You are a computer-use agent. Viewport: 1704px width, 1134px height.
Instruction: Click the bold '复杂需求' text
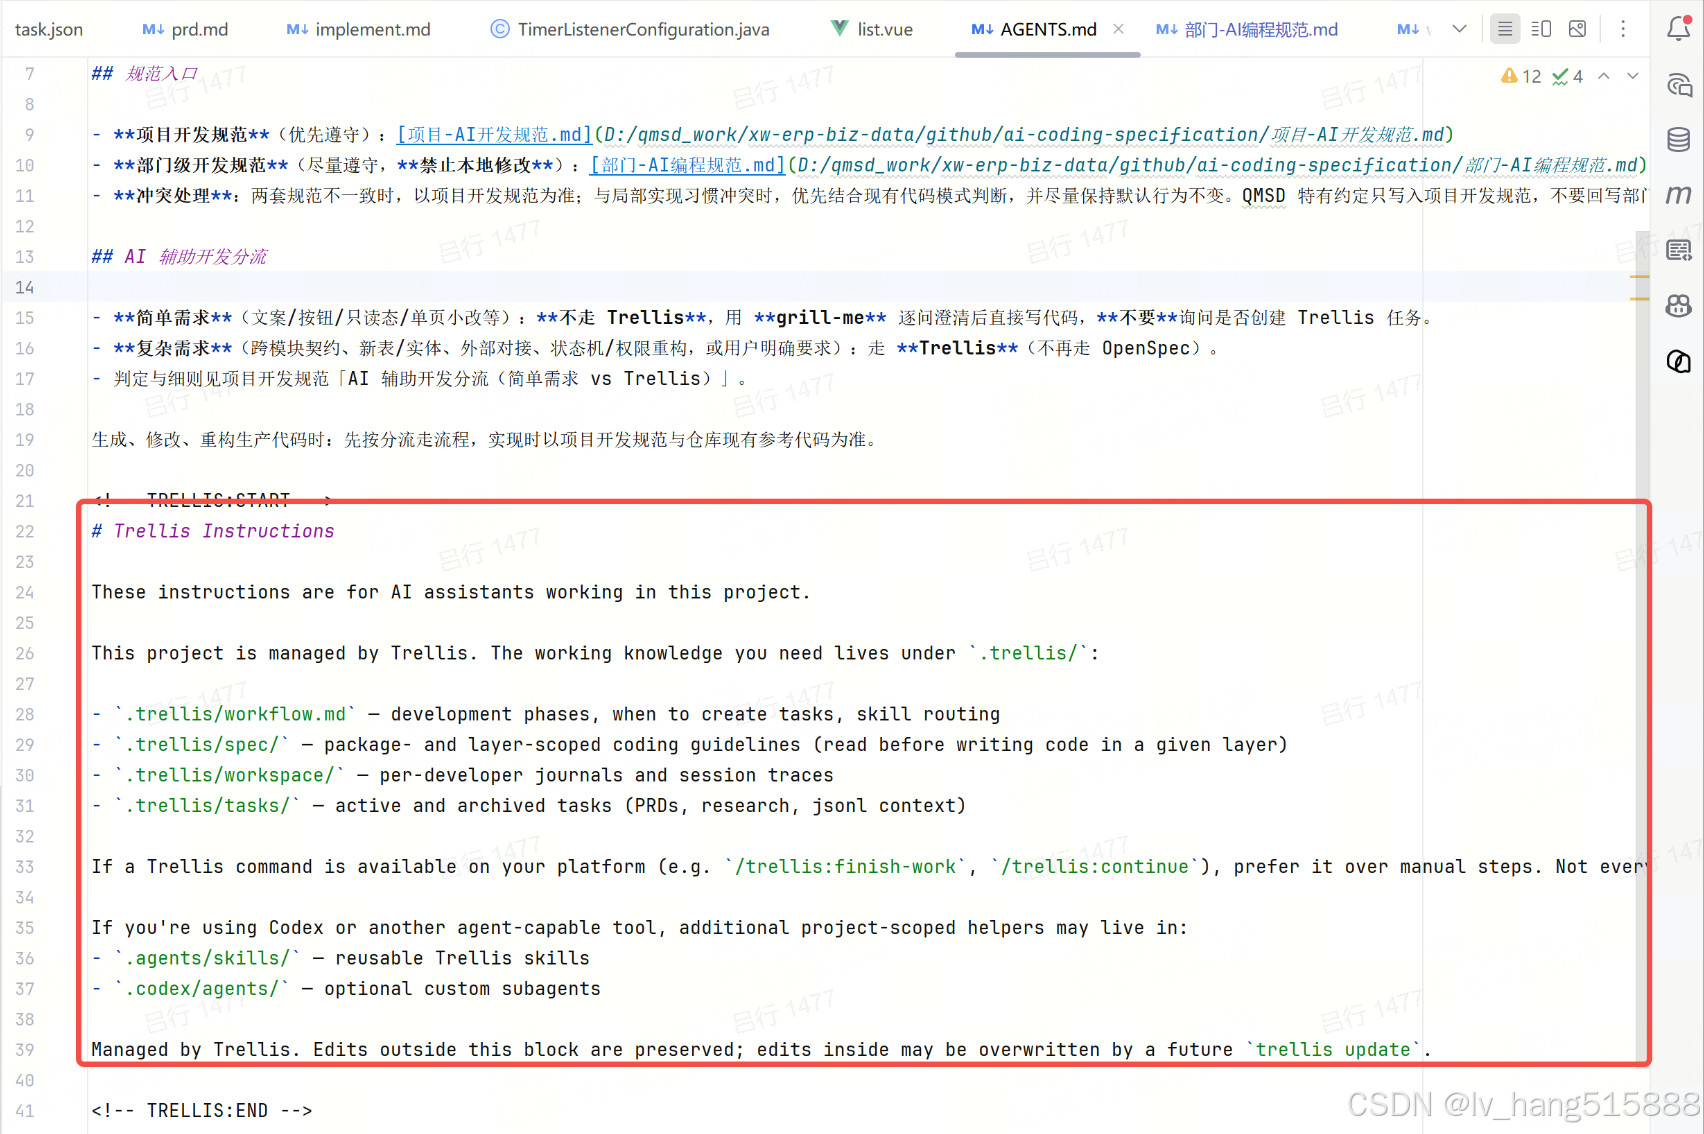174,348
